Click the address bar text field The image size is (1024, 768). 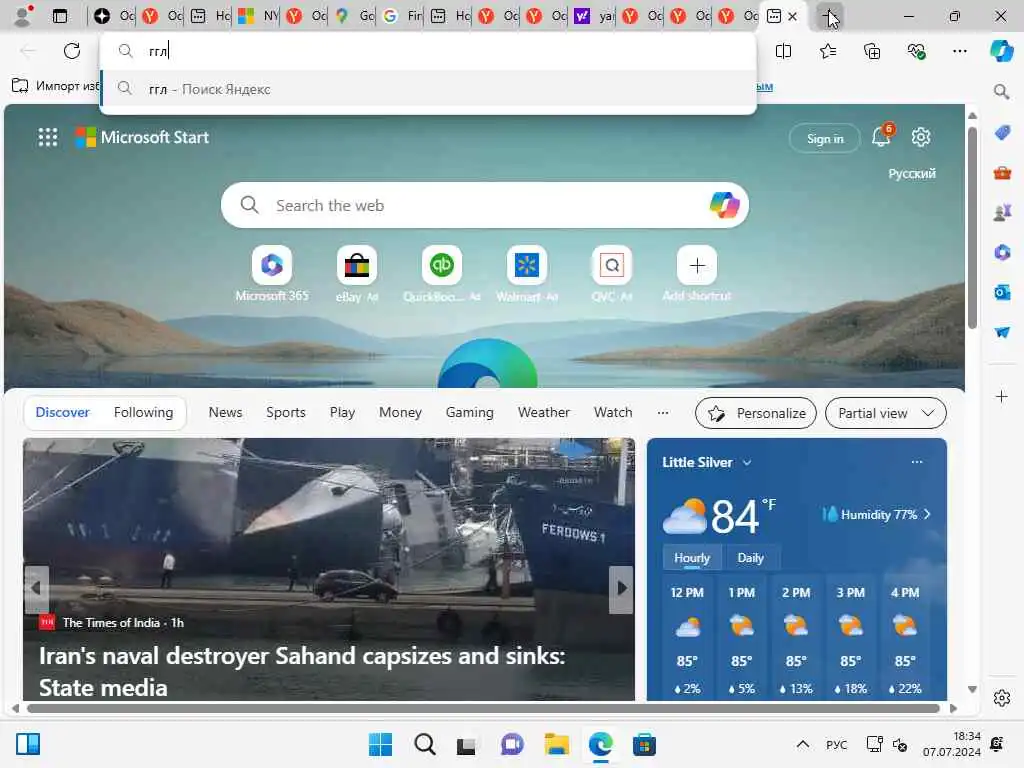pos(428,51)
